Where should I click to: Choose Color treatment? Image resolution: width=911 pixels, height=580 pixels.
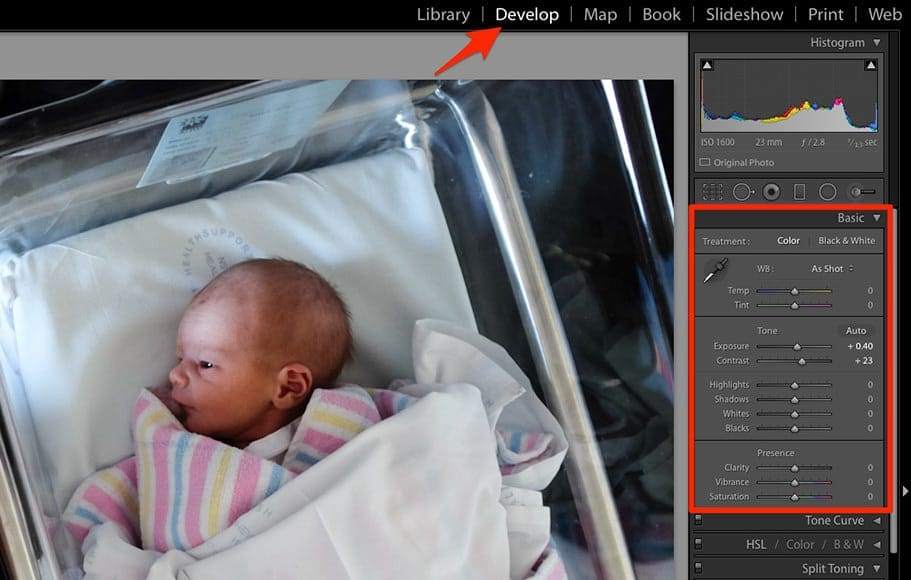click(x=788, y=241)
